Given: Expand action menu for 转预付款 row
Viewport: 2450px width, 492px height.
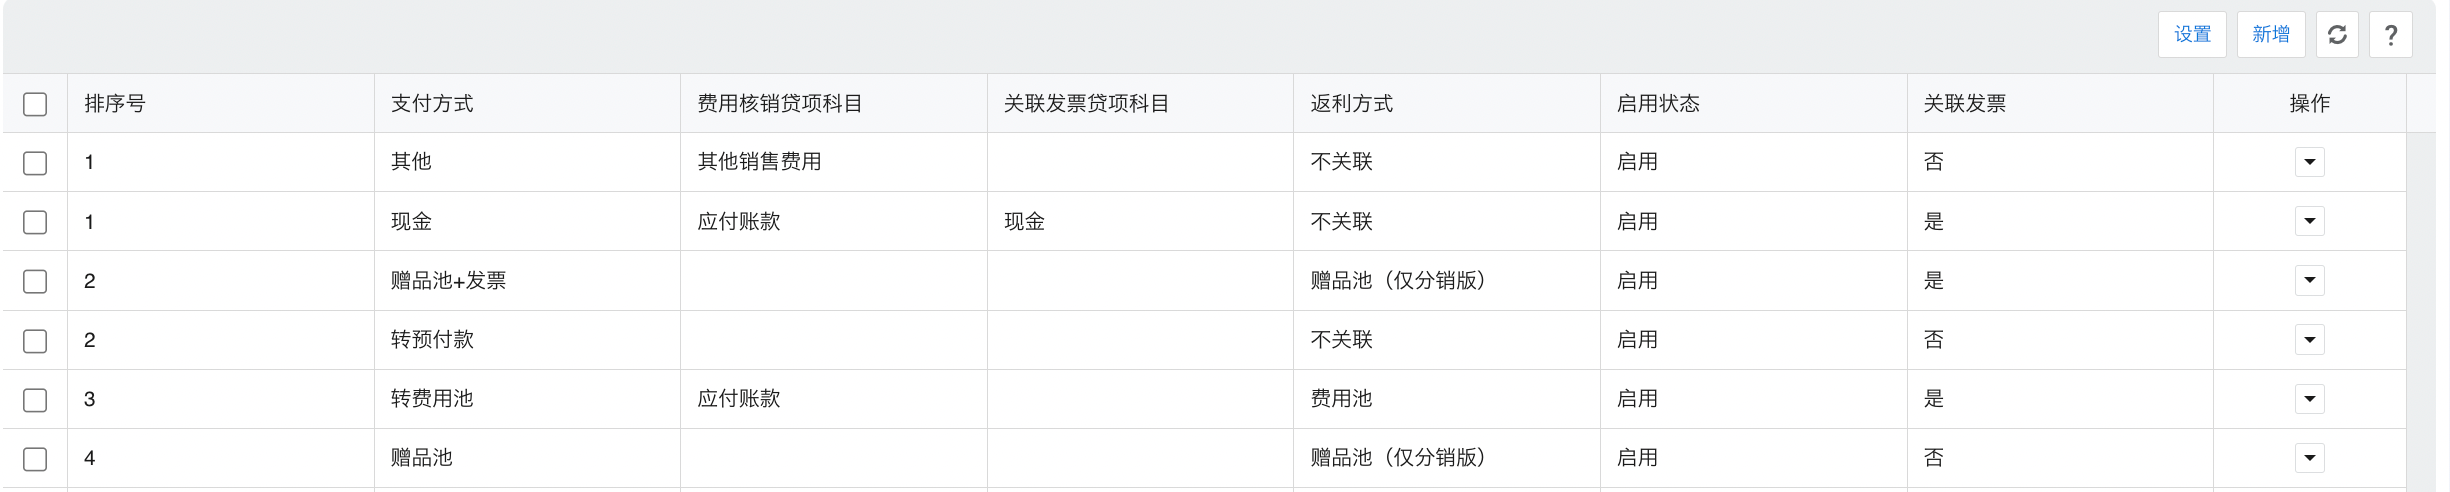Looking at the screenshot, I should click(x=2309, y=340).
